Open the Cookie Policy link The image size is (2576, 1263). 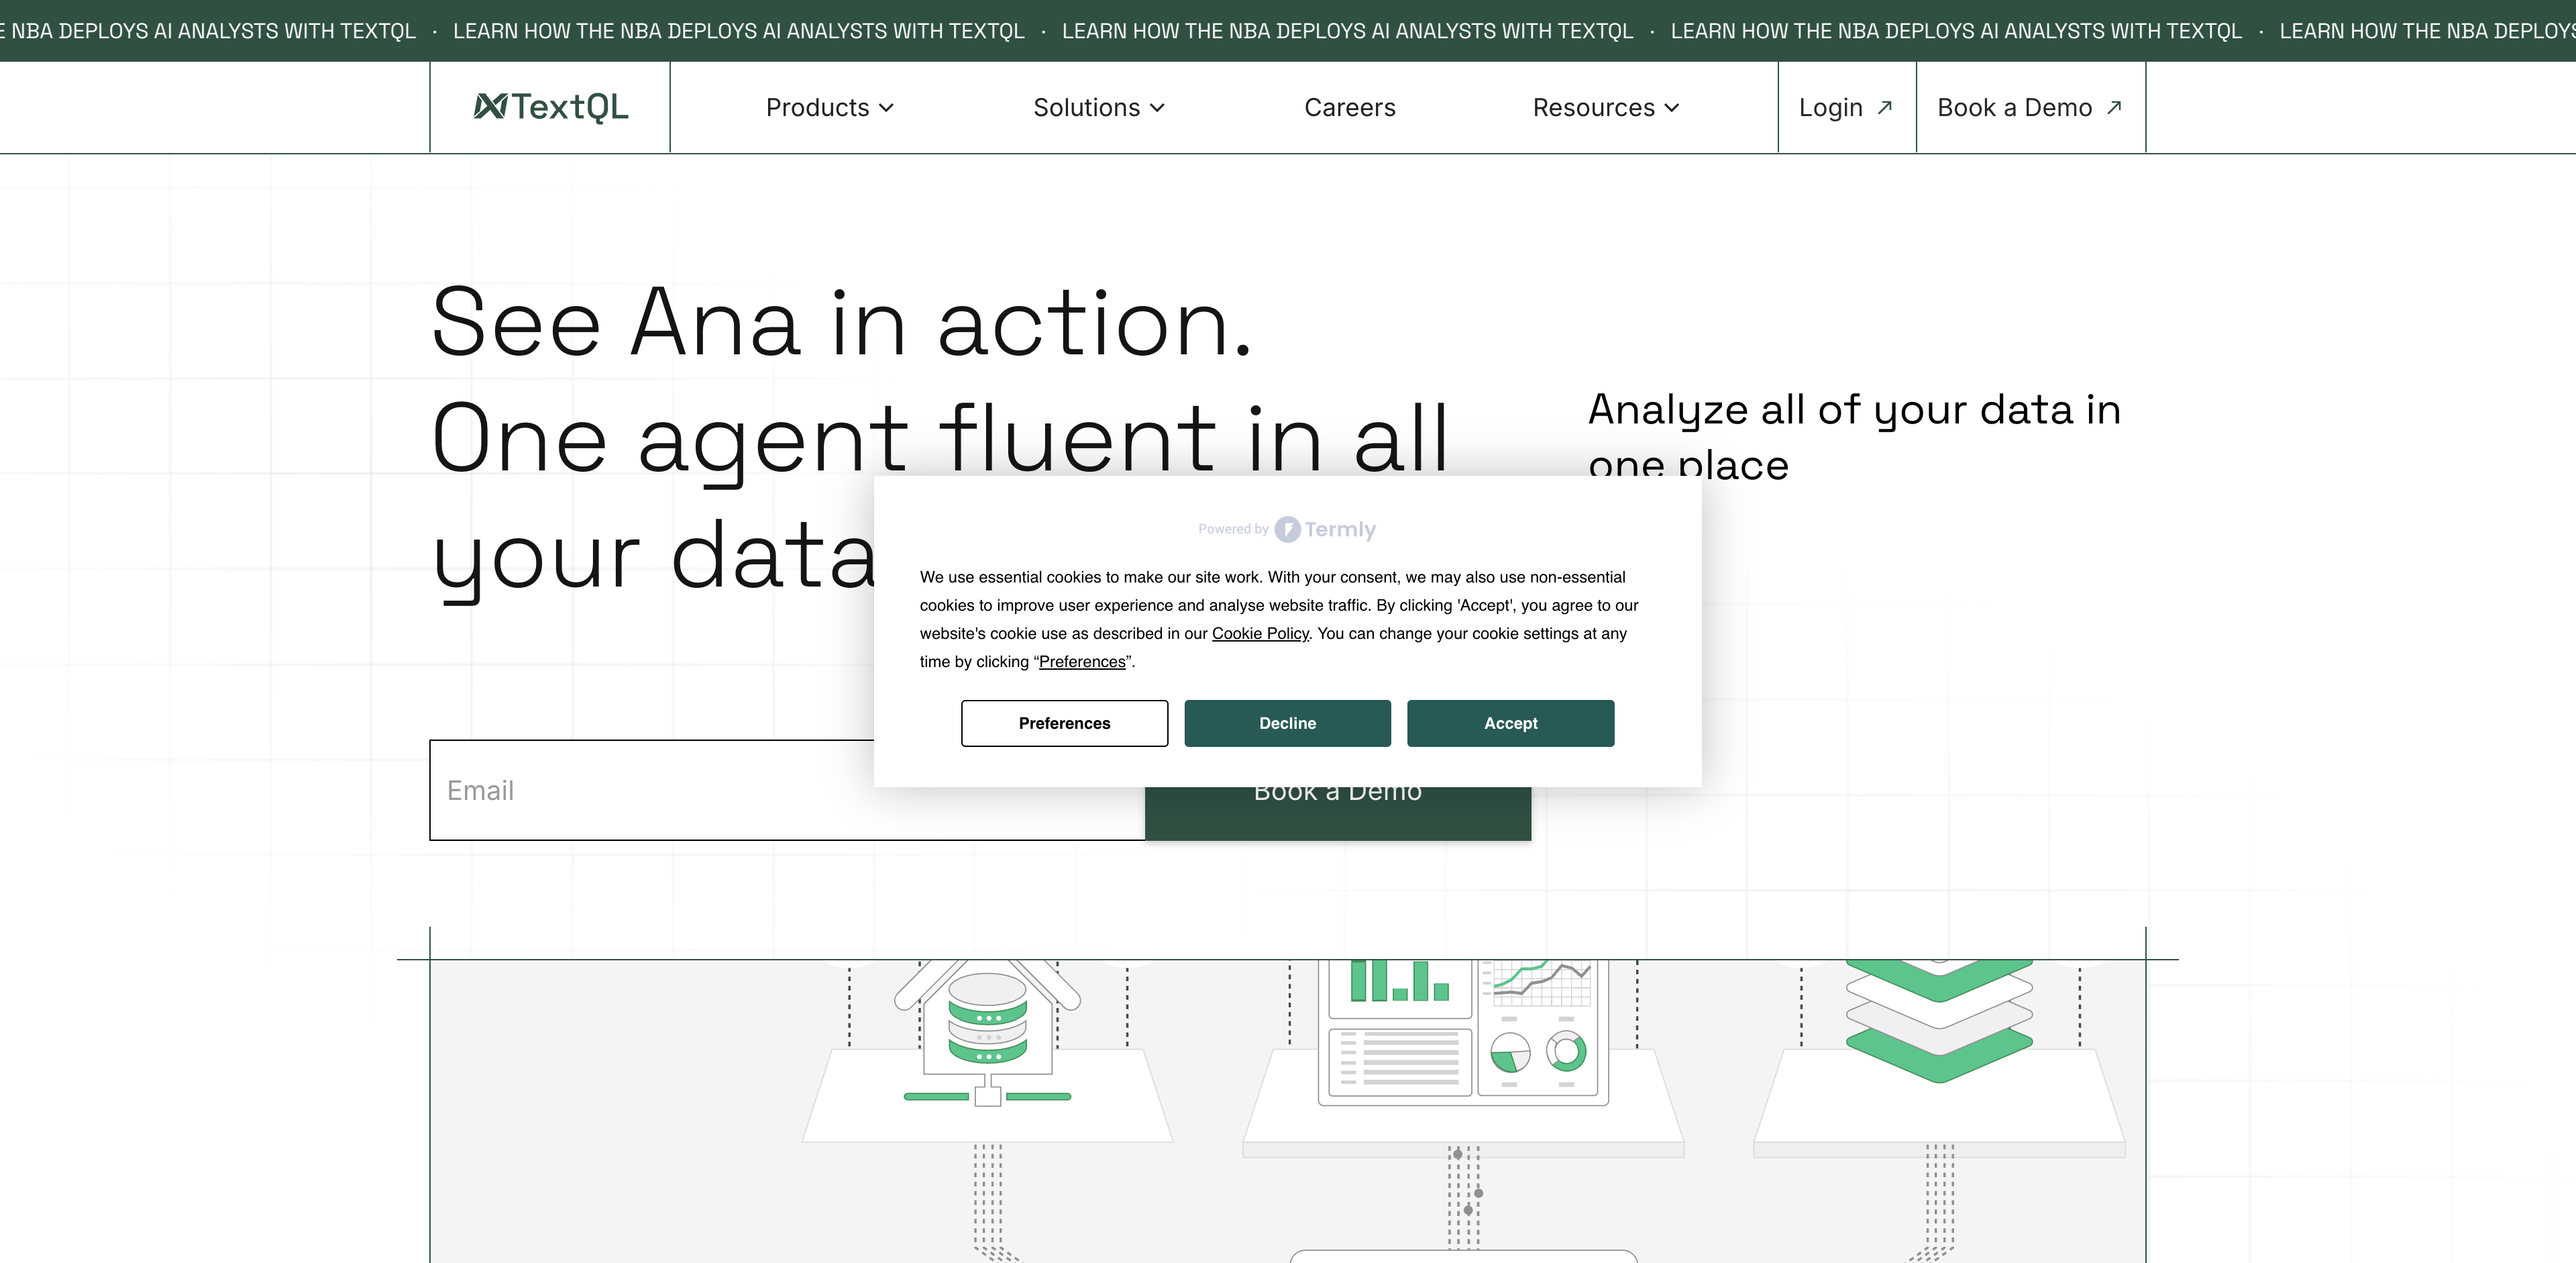pos(1260,633)
